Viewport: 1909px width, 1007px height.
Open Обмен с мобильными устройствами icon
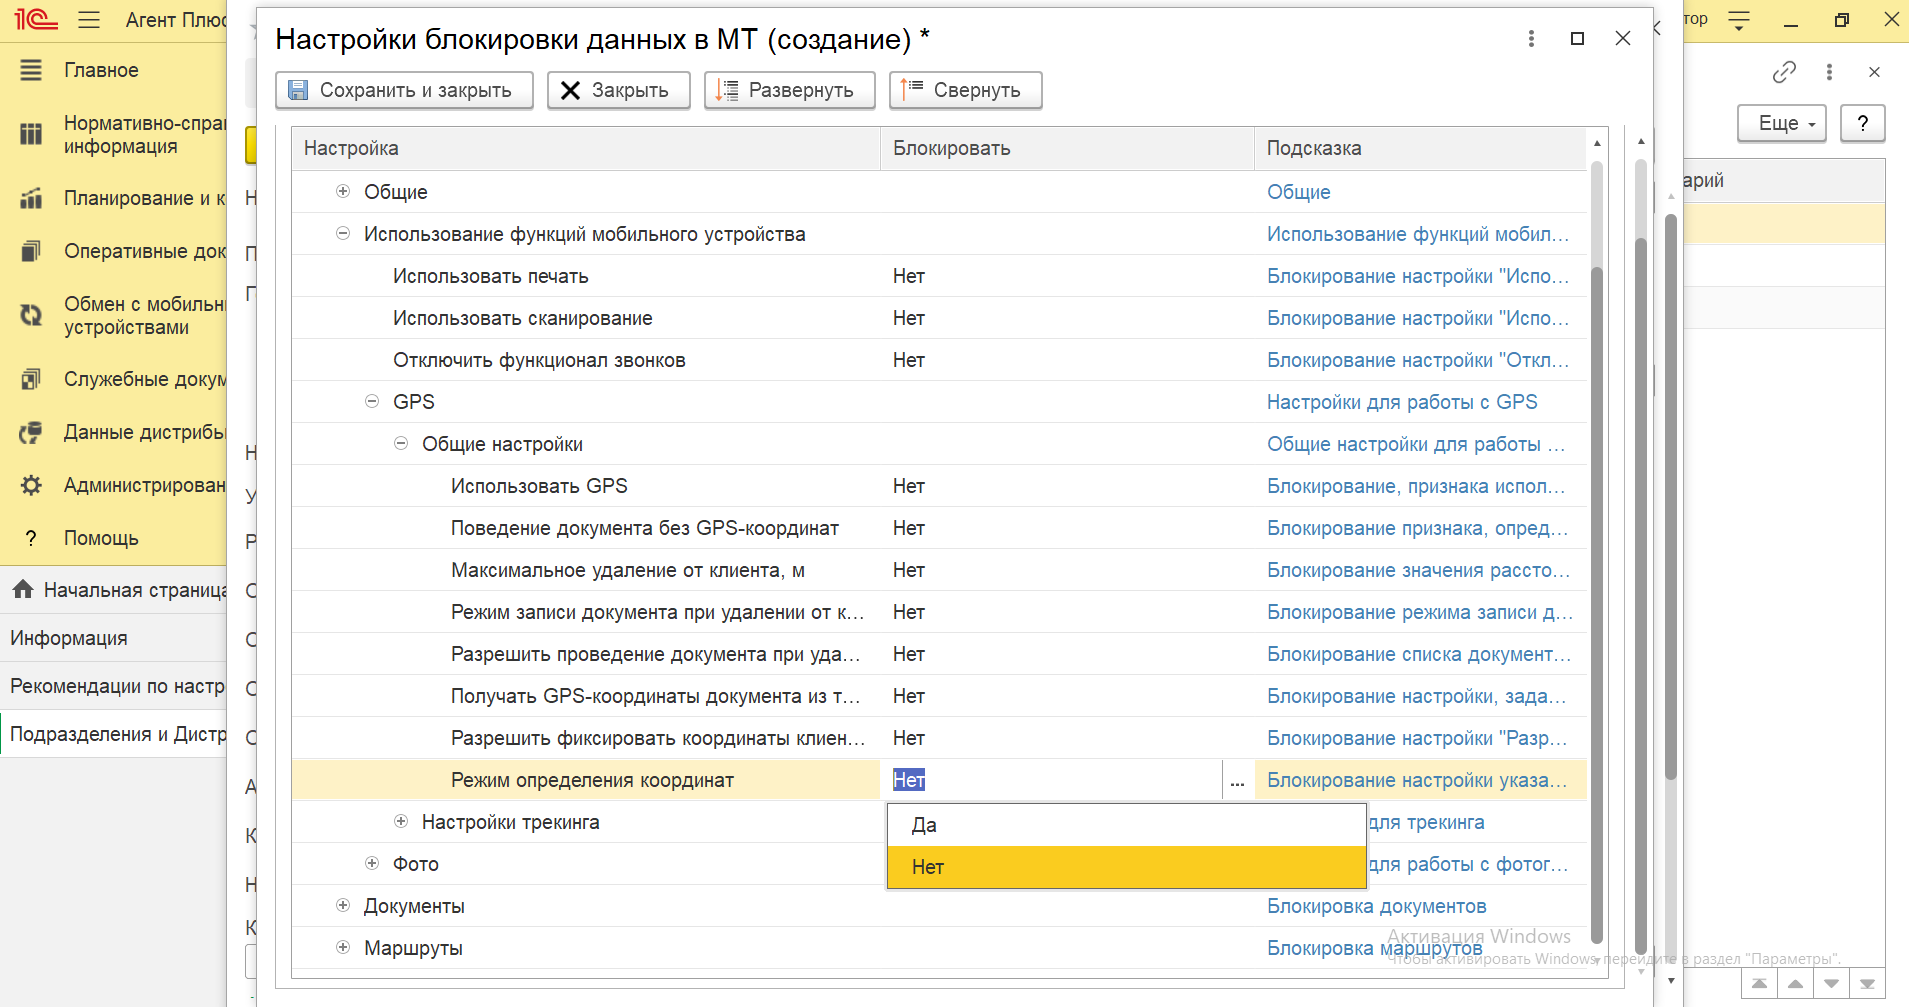(x=31, y=315)
